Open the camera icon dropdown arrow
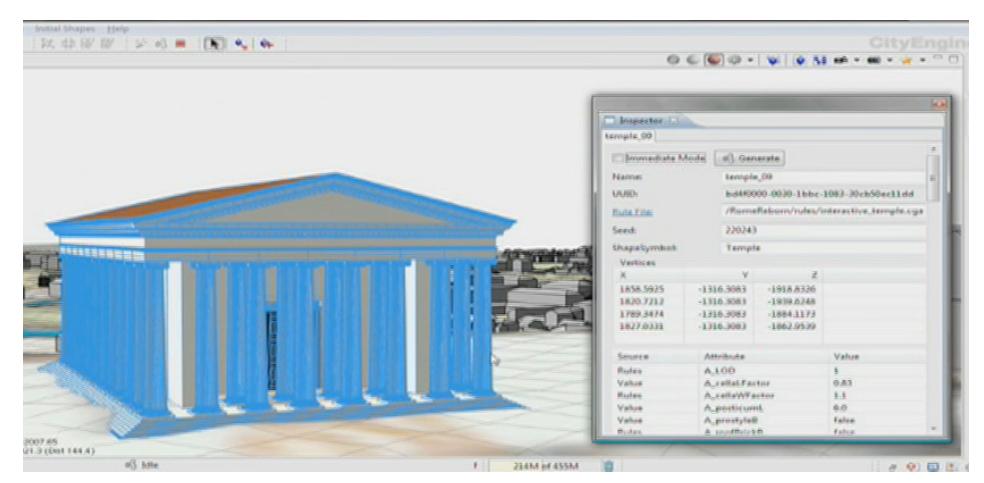 coord(857,60)
